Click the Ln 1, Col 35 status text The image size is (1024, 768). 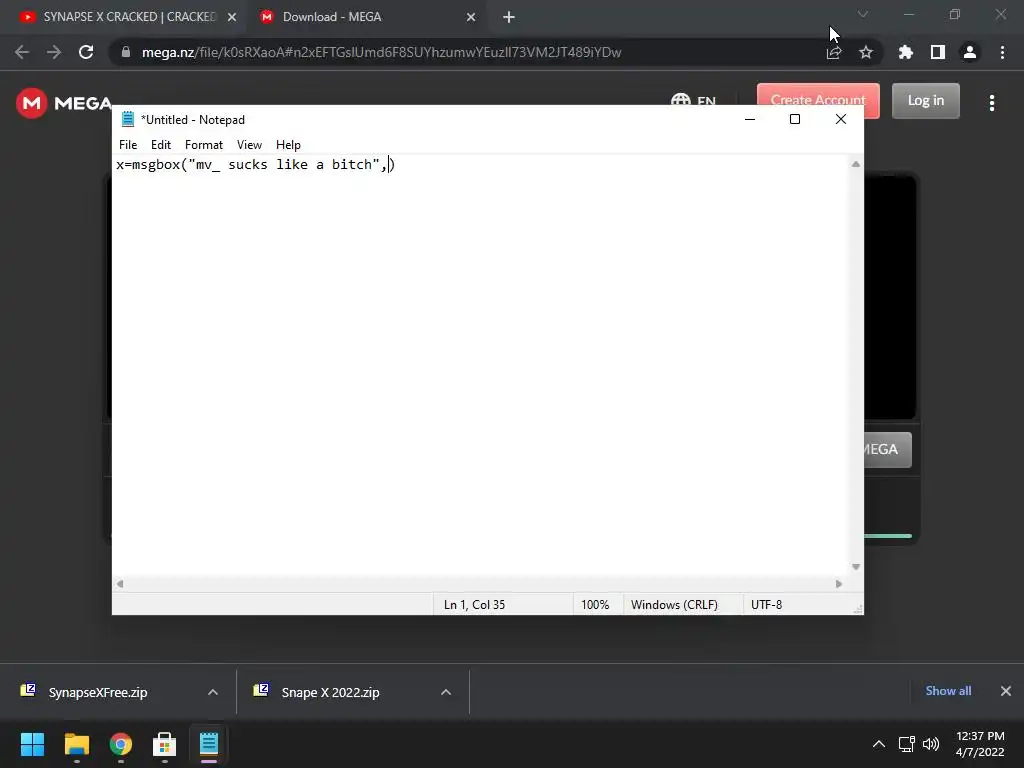[474, 605]
